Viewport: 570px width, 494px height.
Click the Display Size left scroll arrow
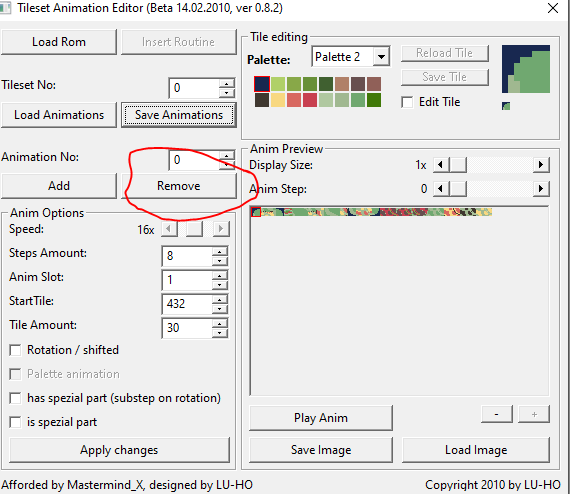(x=441, y=165)
